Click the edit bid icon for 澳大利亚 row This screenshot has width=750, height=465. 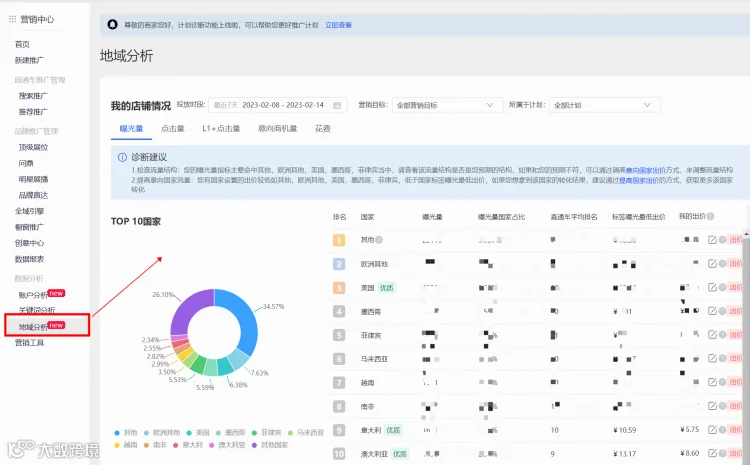tap(712, 453)
